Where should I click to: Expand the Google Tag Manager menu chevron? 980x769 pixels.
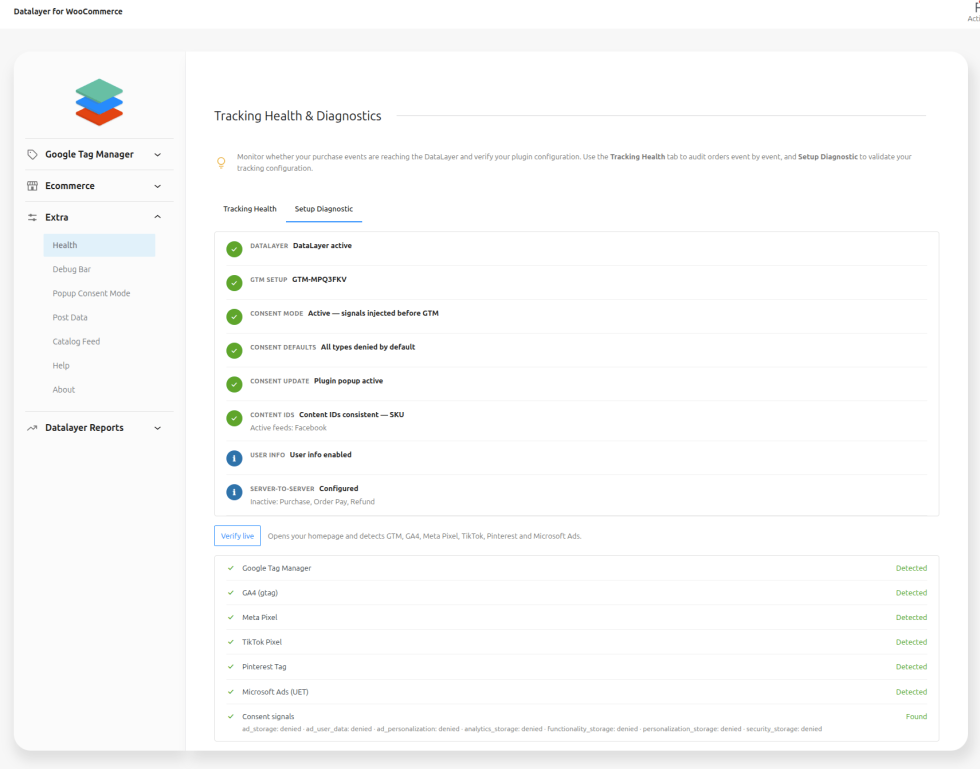point(158,154)
